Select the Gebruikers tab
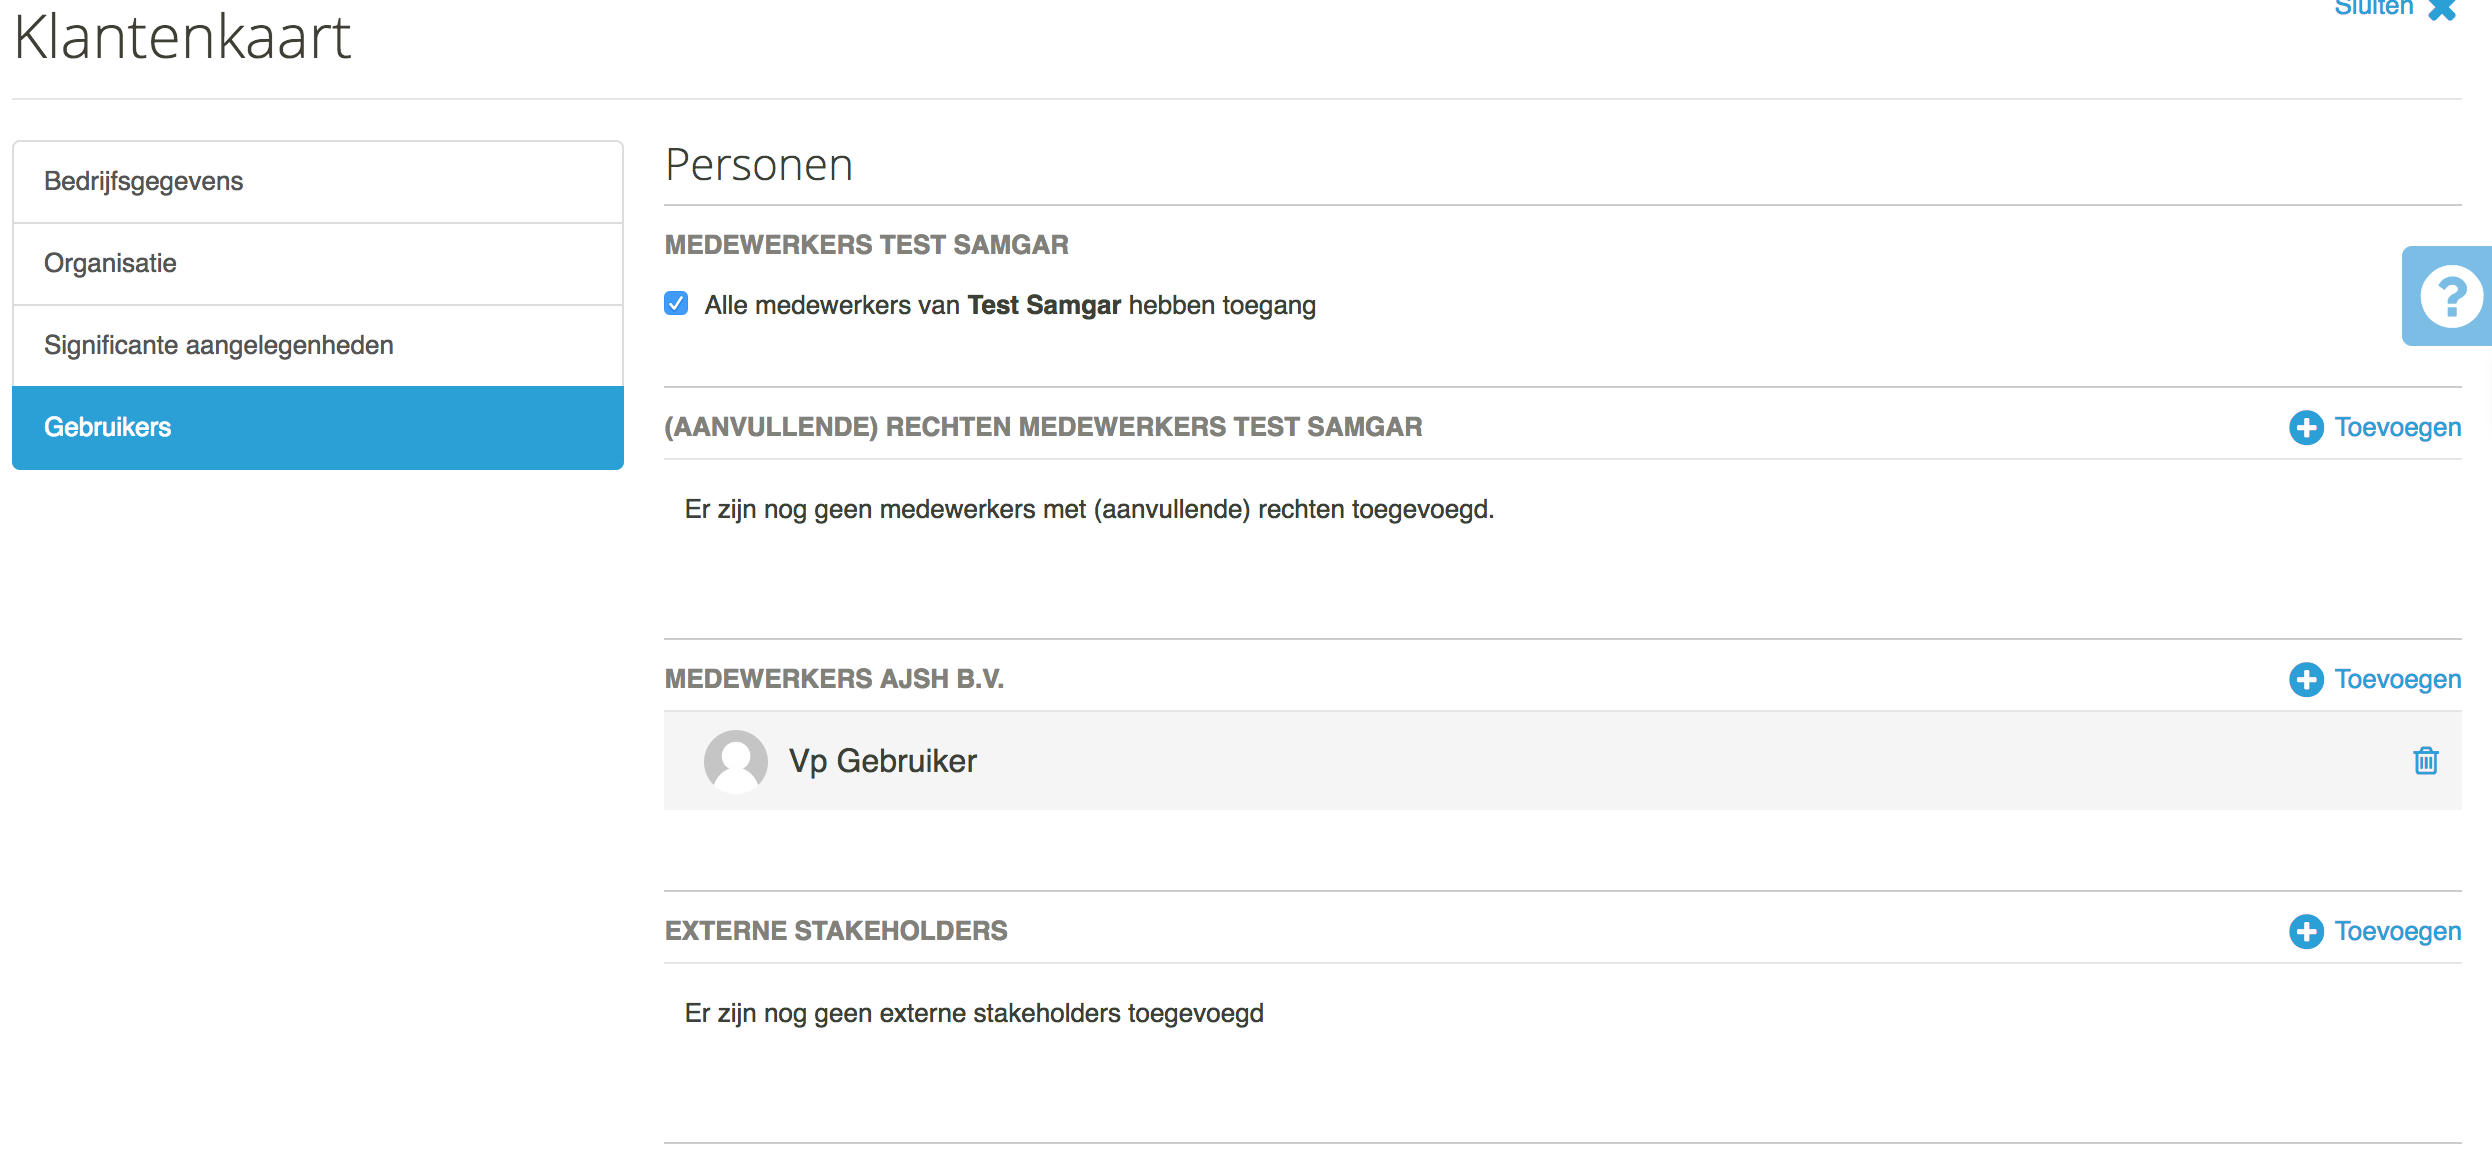 point(318,428)
